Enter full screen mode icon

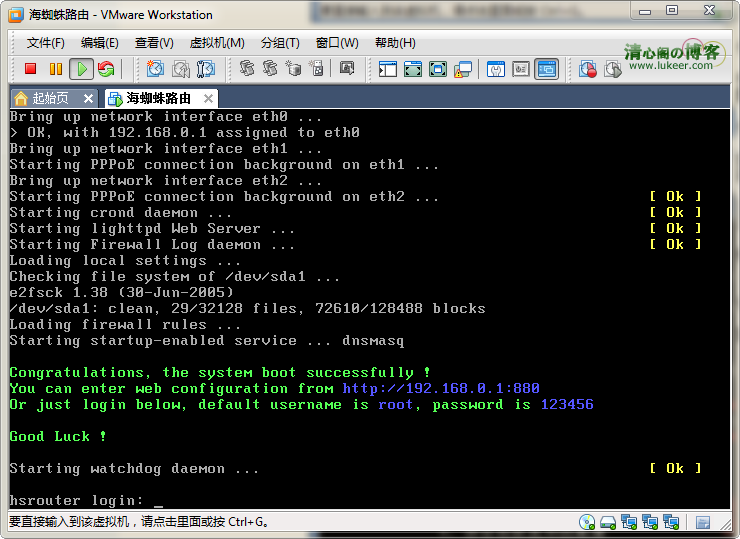click(x=438, y=69)
